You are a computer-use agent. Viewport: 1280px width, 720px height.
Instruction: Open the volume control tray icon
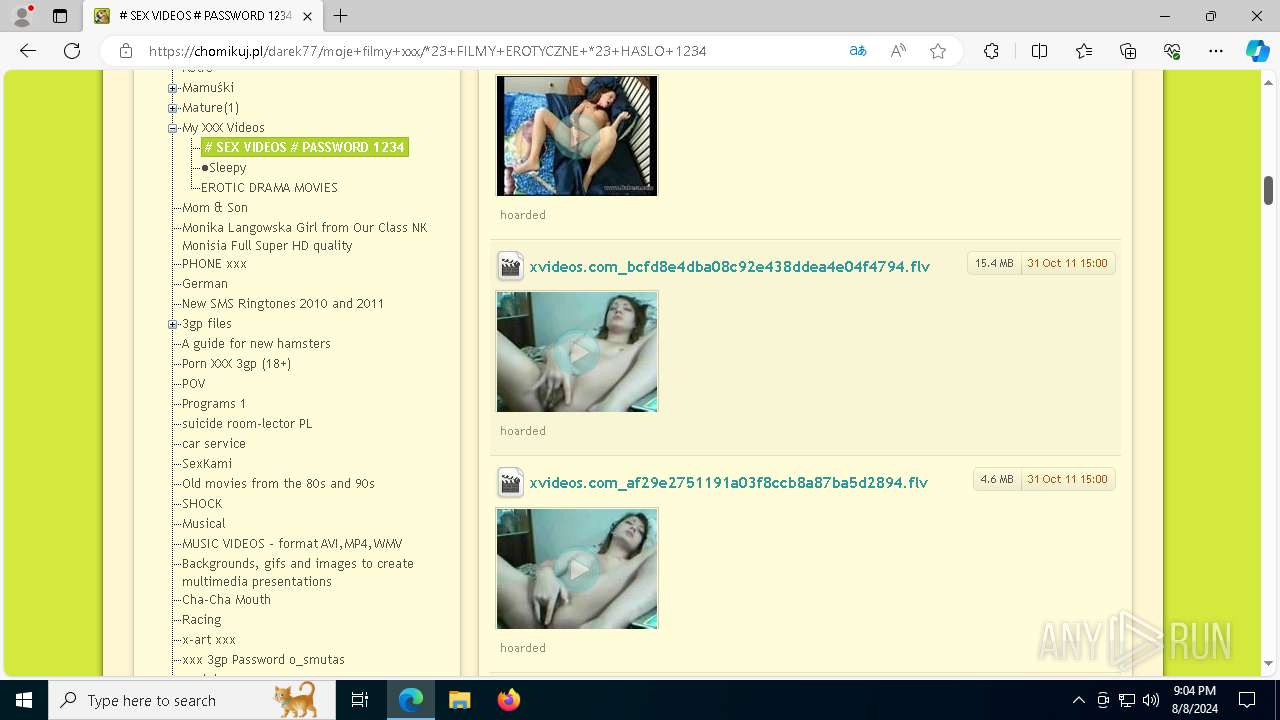(x=1150, y=700)
